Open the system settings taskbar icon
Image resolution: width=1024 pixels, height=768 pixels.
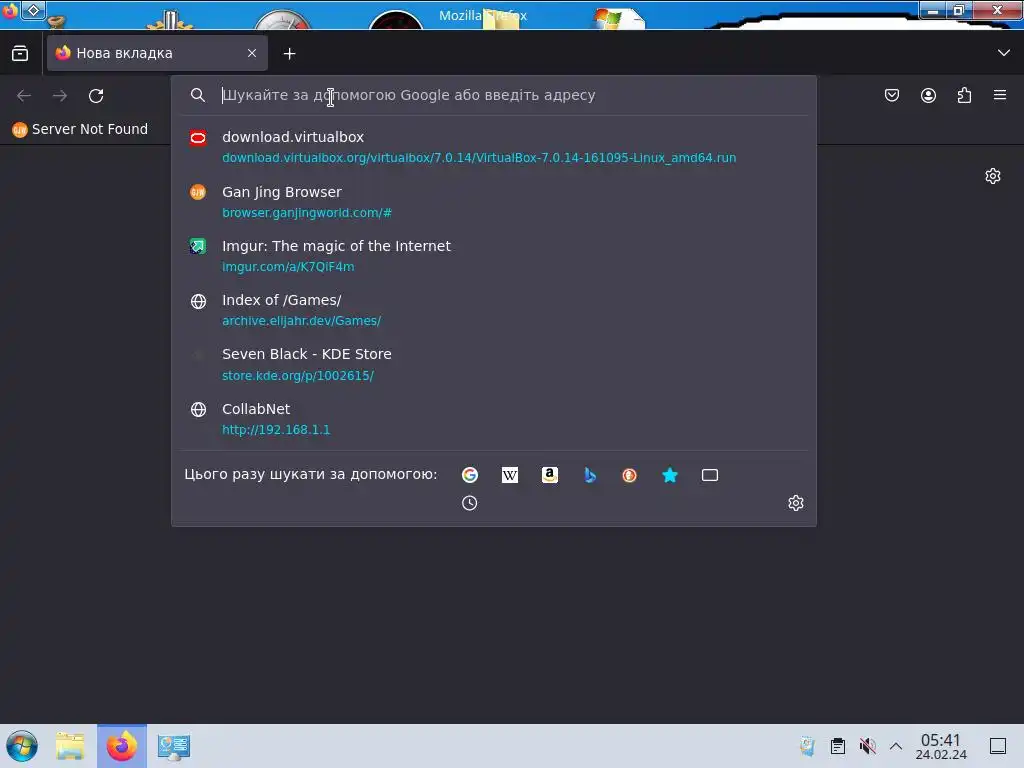tap(174, 746)
